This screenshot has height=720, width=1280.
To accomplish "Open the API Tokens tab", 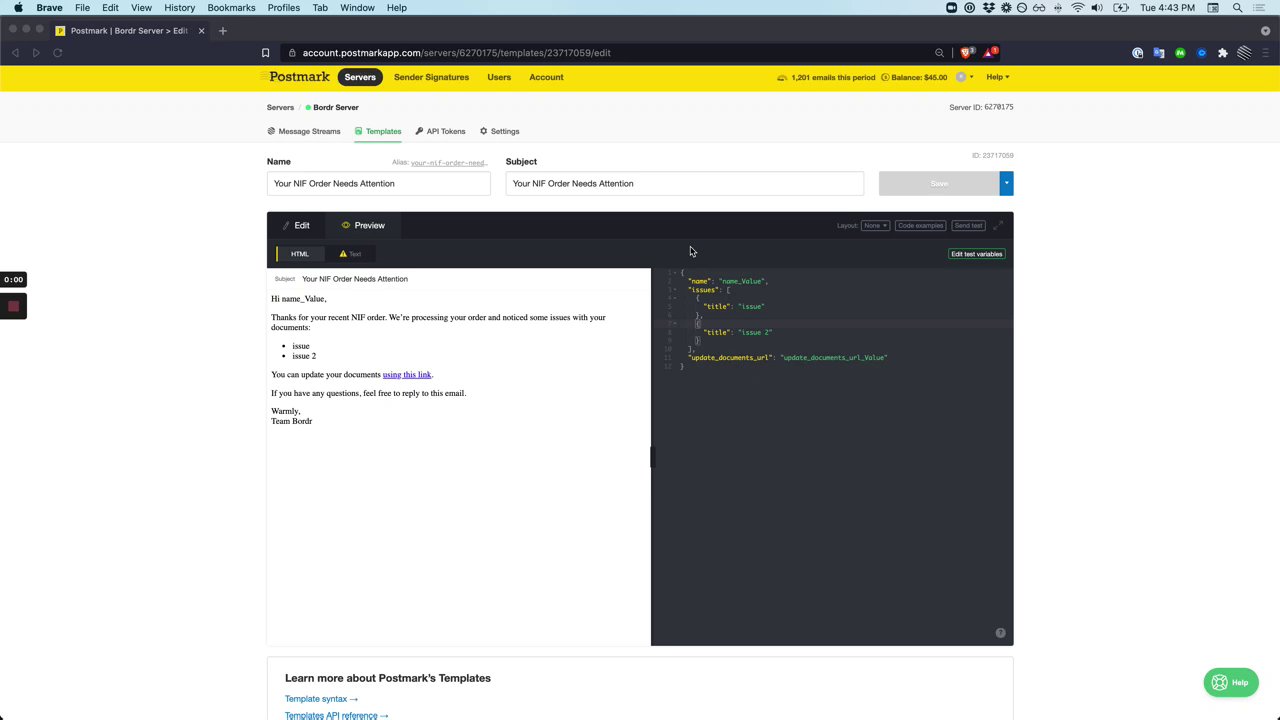I will pyautogui.click(x=440, y=131).
